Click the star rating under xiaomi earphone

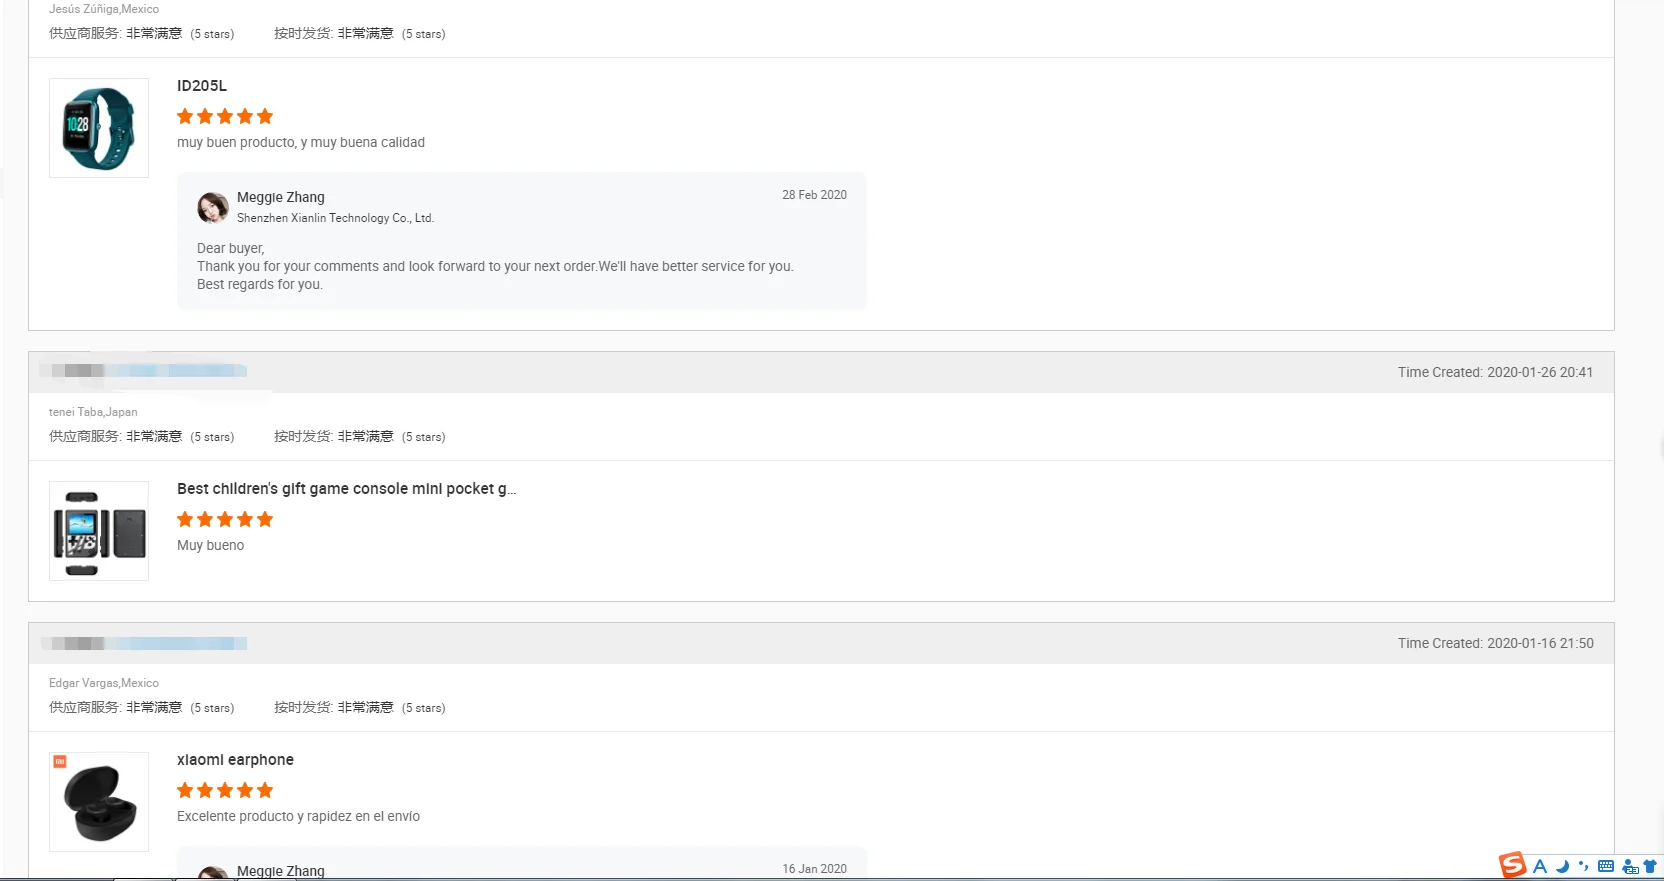pos(225,790)
